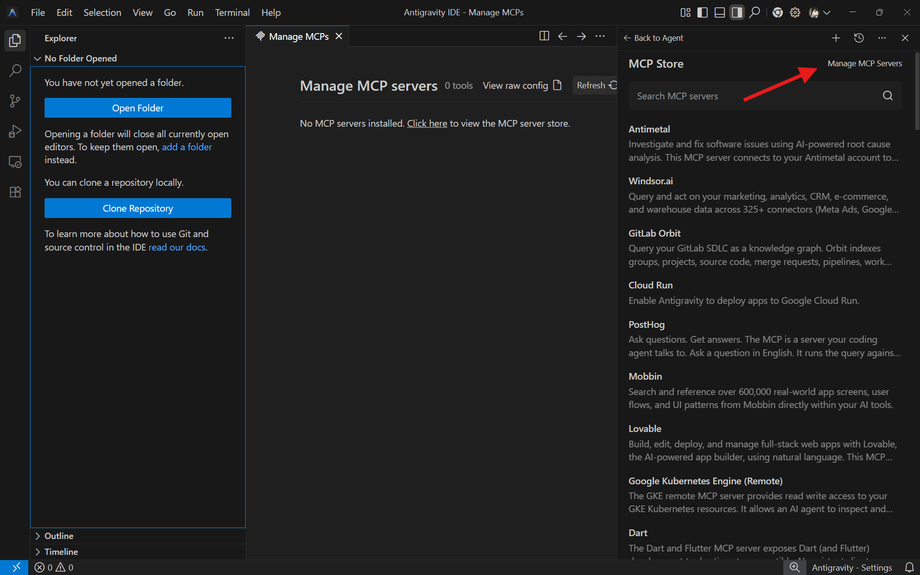Open the Antimetal MCP server entry

click(x=765, y=143)
